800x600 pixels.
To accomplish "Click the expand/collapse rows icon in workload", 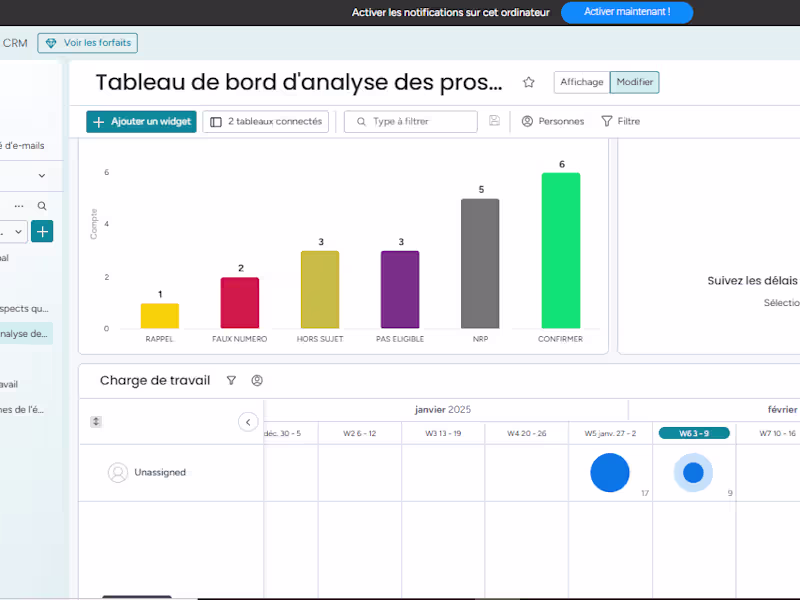I will click(x=96, y=422).
